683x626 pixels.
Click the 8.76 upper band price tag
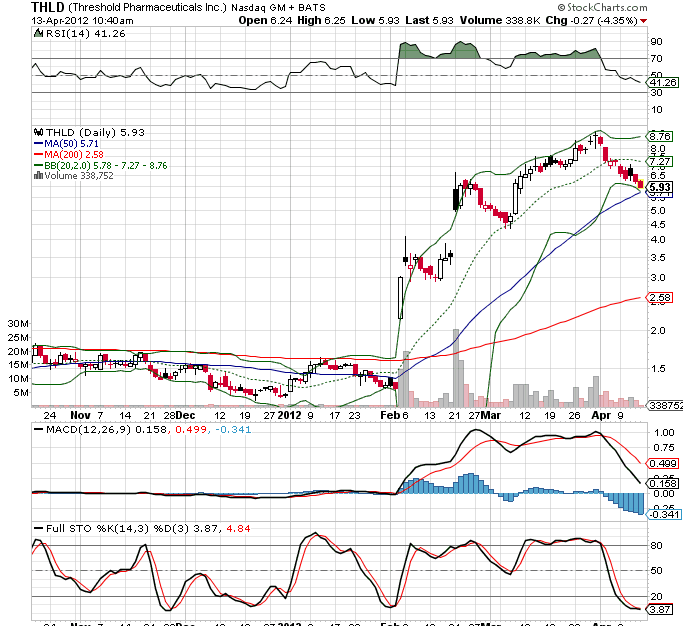coord(659,136)
